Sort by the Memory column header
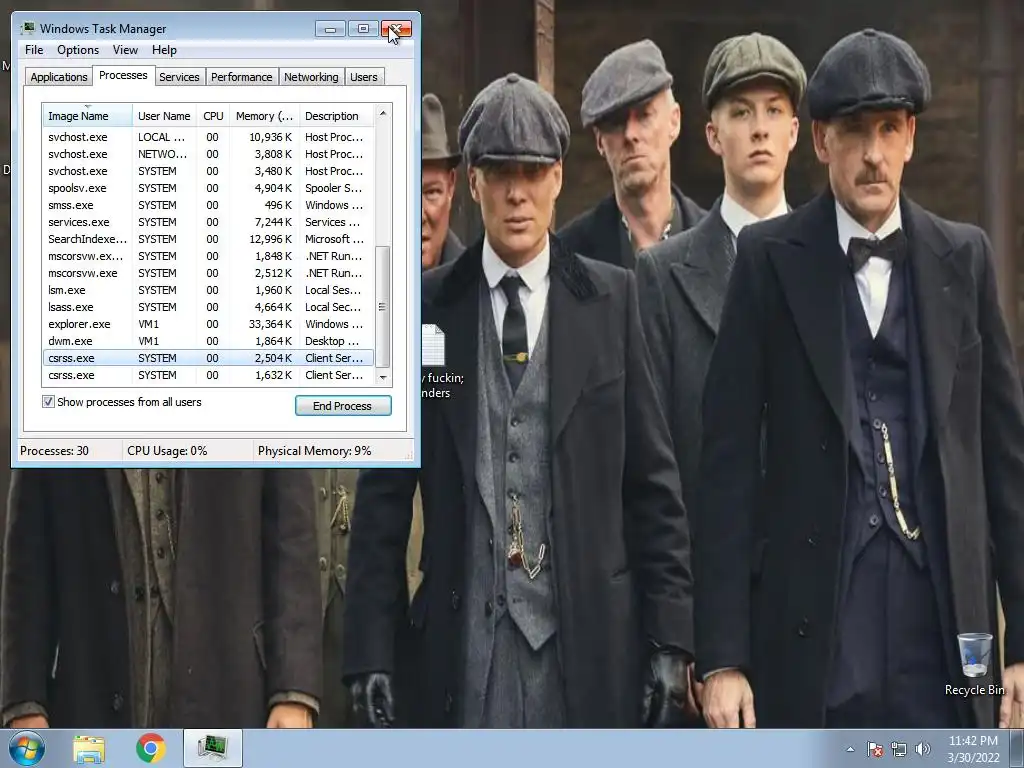Image resolution: width=1024 pixels, height=768 pixels. (x=264, y=116)
